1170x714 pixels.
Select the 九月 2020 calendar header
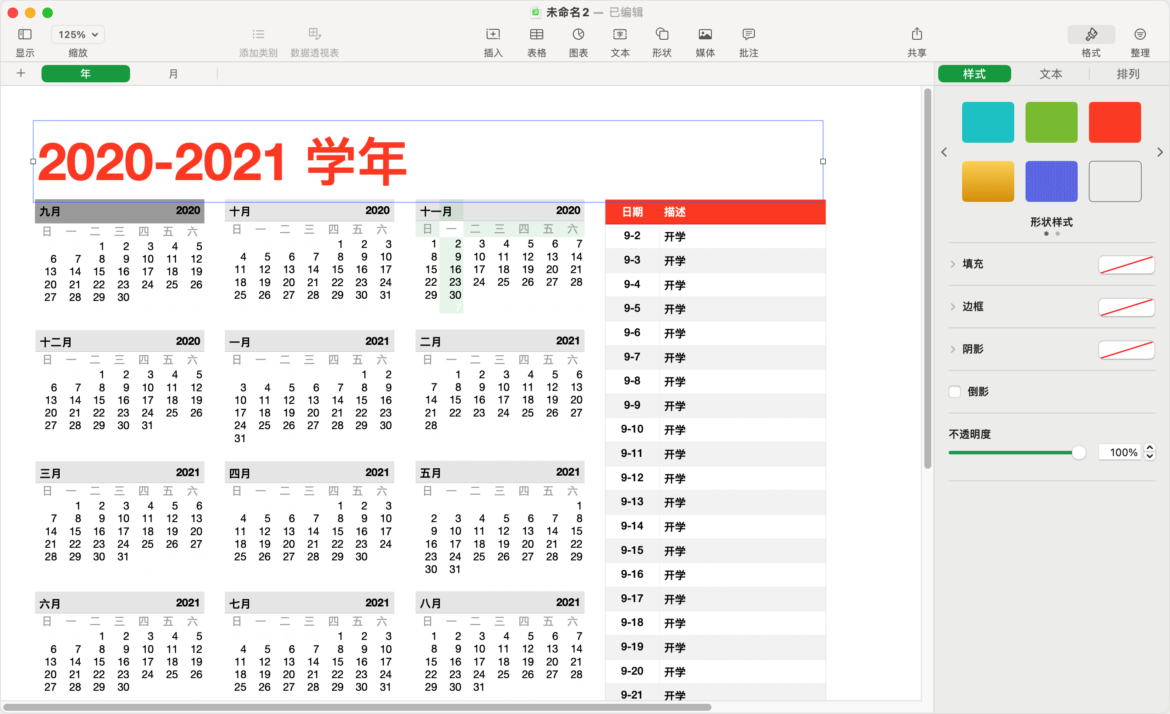pos(119,211)
